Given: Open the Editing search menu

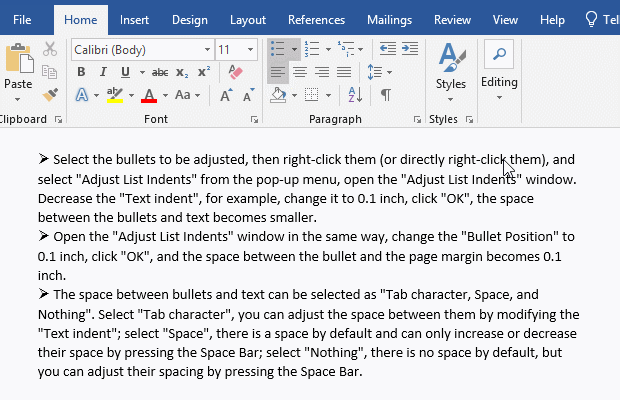Looking at the screenshot, I should click(x=499, y=70).
